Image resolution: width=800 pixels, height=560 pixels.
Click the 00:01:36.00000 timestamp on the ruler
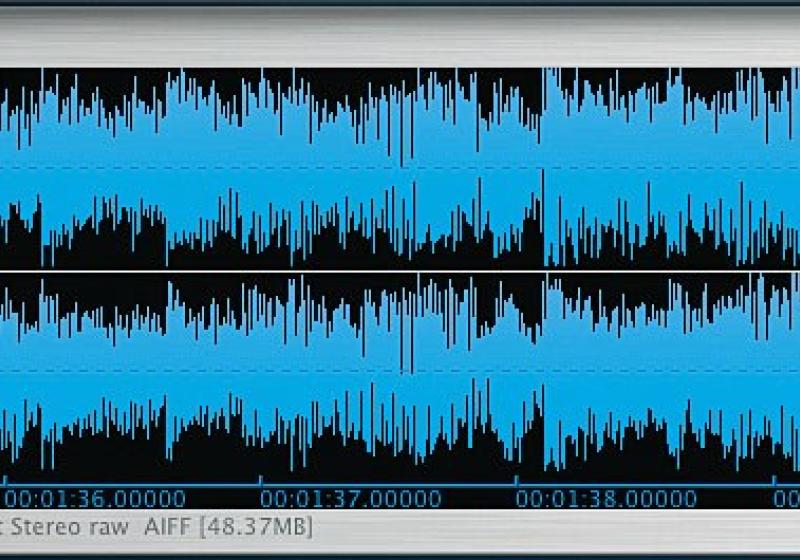pyautogui.click(x=95, y=499)
